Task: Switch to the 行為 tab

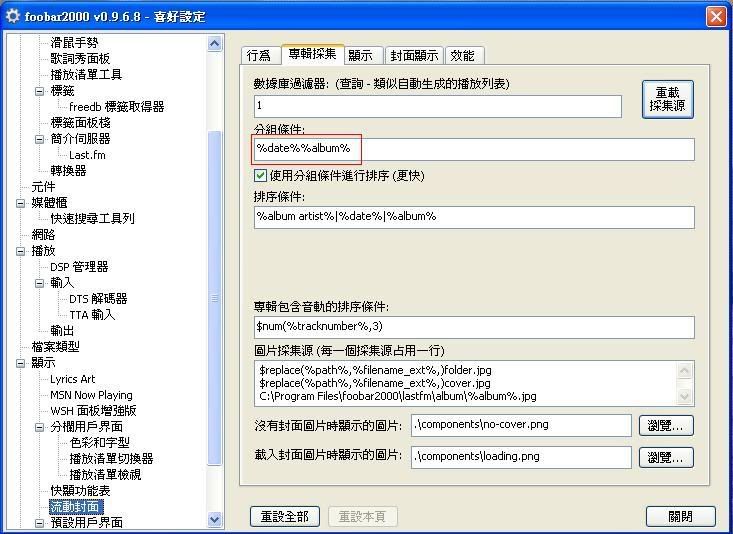Action: 259,55
